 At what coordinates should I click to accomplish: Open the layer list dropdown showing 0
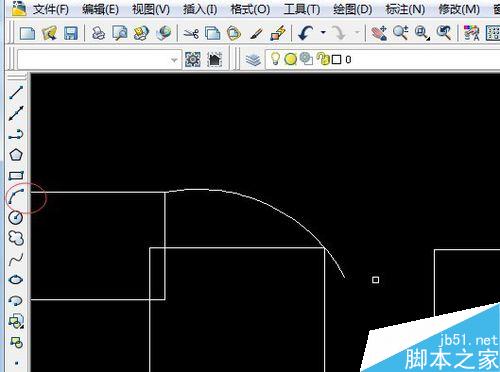[x=383, y=60]
